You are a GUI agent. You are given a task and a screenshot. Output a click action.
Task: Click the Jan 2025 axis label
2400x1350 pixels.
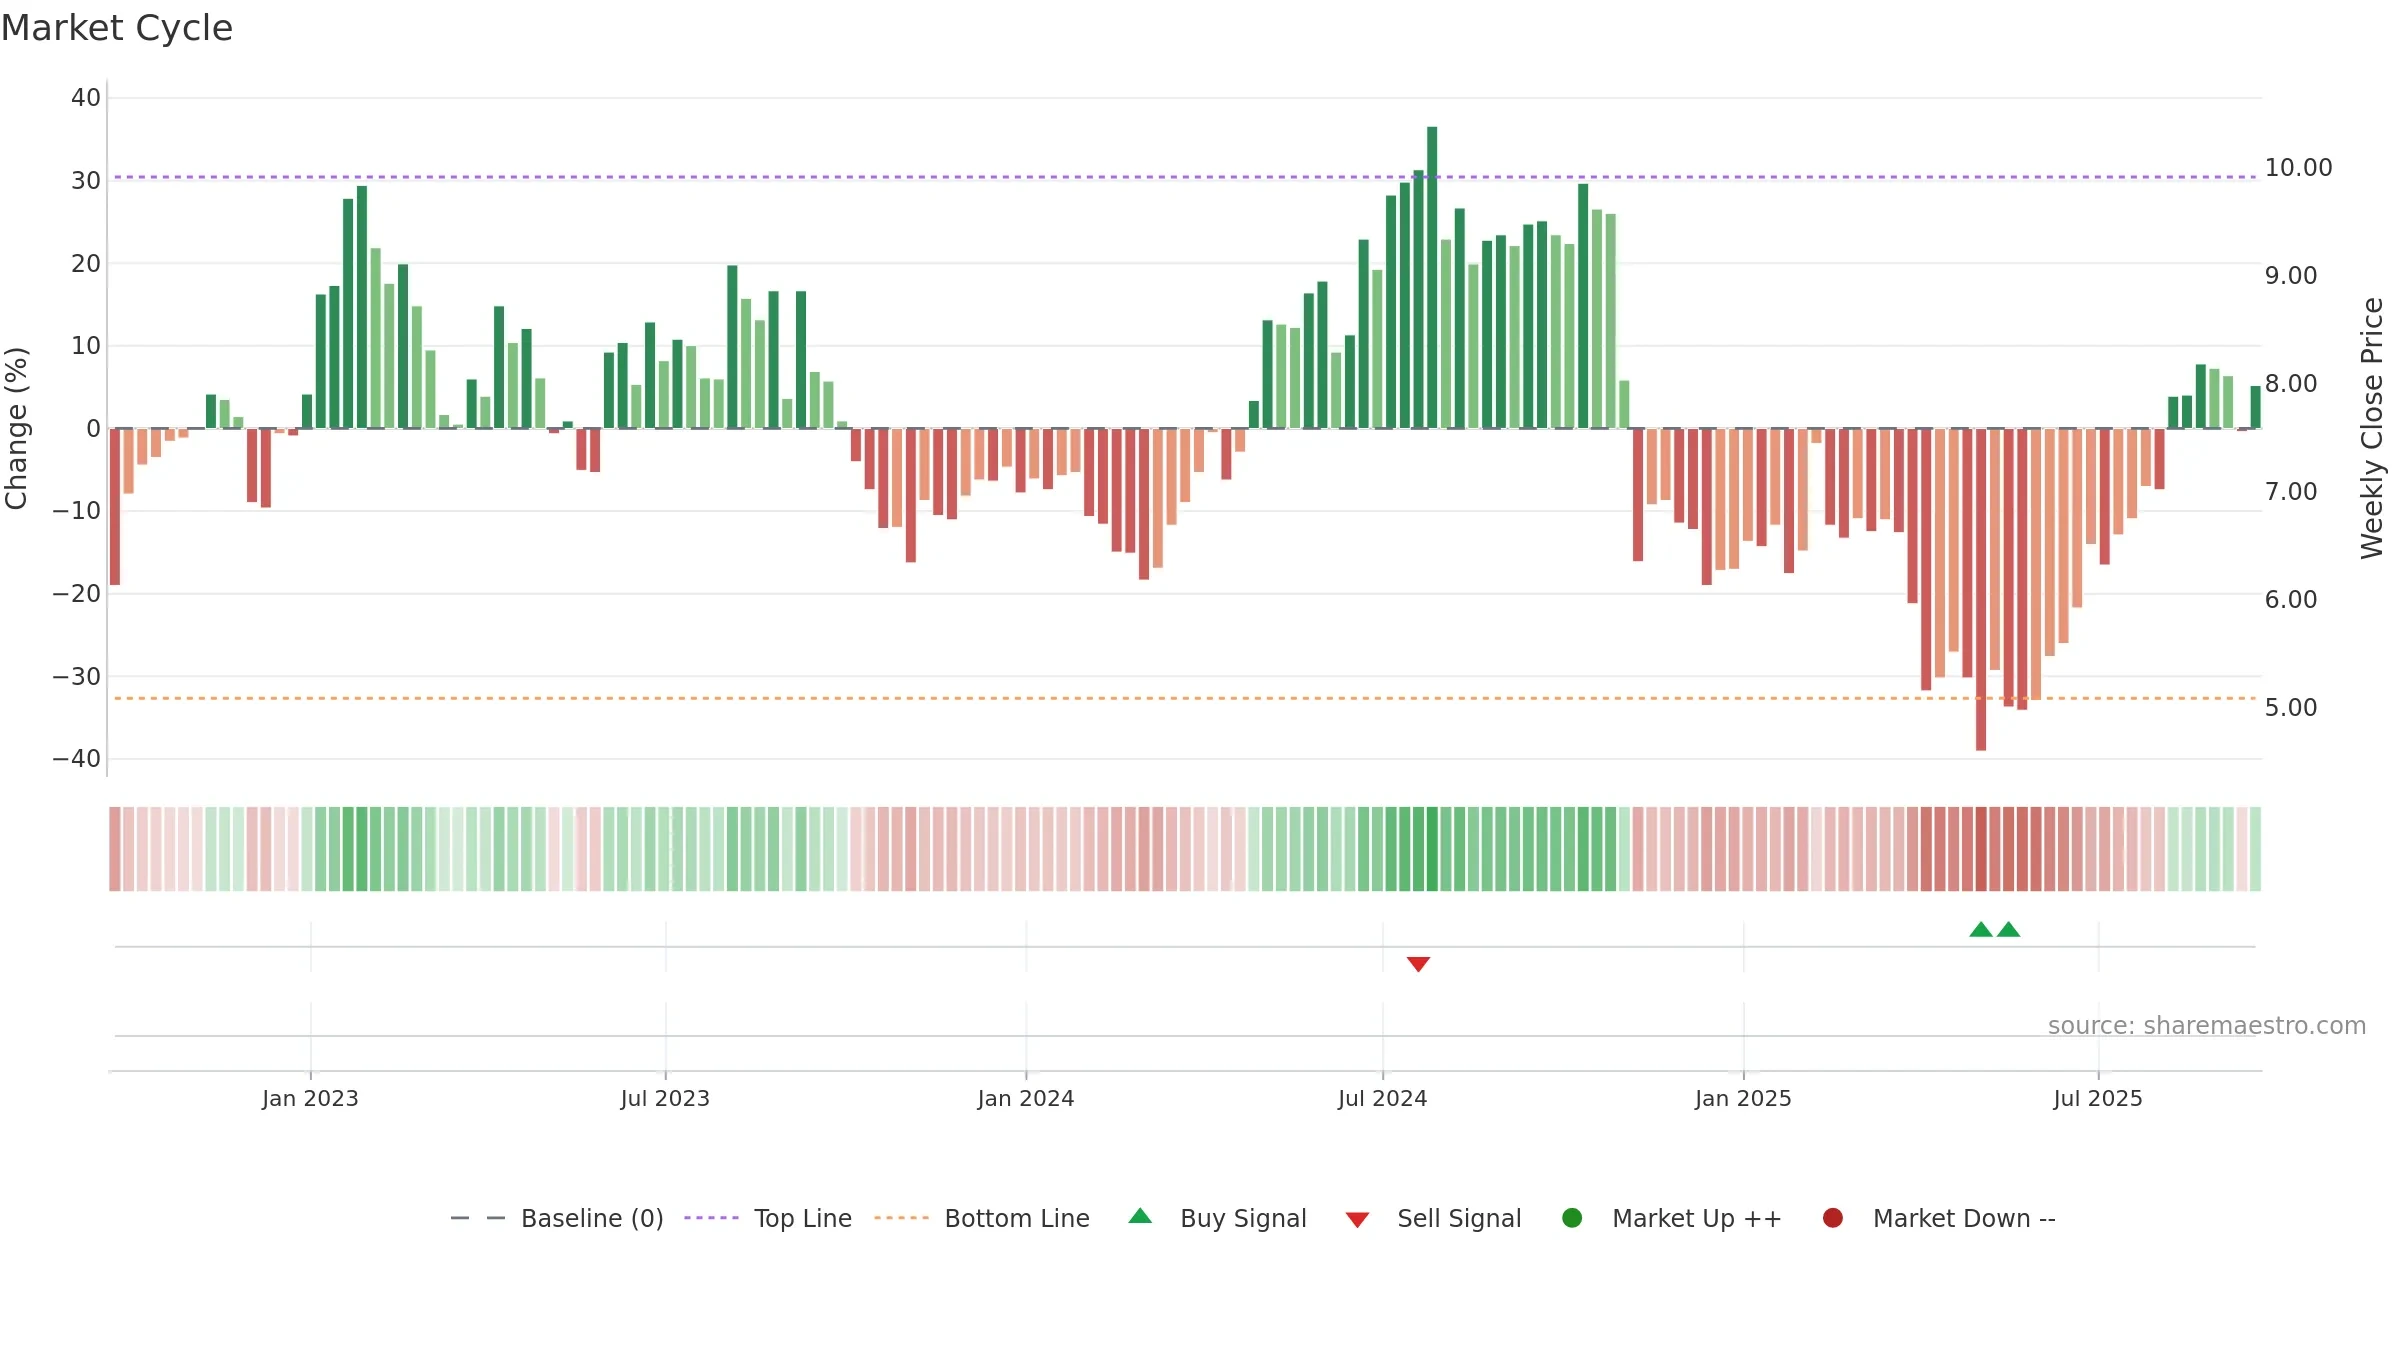[x=1743, y=1098]
